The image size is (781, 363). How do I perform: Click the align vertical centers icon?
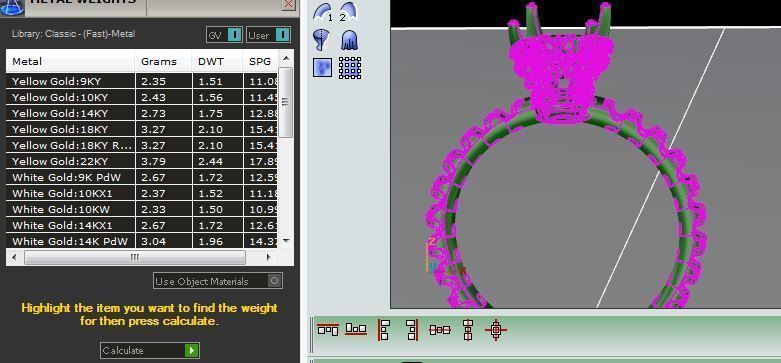click(x=468, y=330)
